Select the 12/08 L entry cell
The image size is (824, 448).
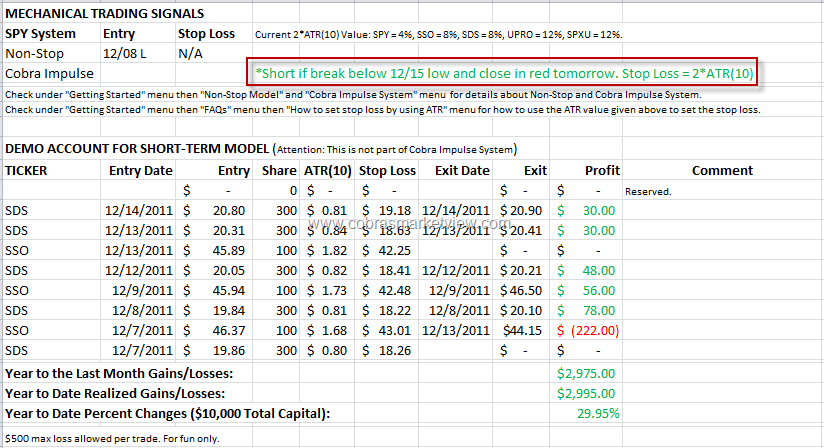[125, 54]
